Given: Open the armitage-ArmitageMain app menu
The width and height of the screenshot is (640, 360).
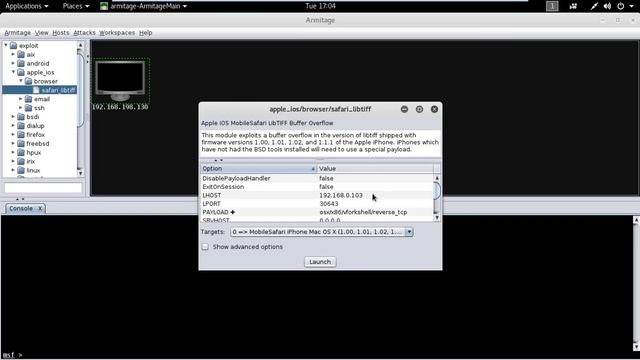Looking at the screenshot, I should pyautogui.click(x=144, y=6).
